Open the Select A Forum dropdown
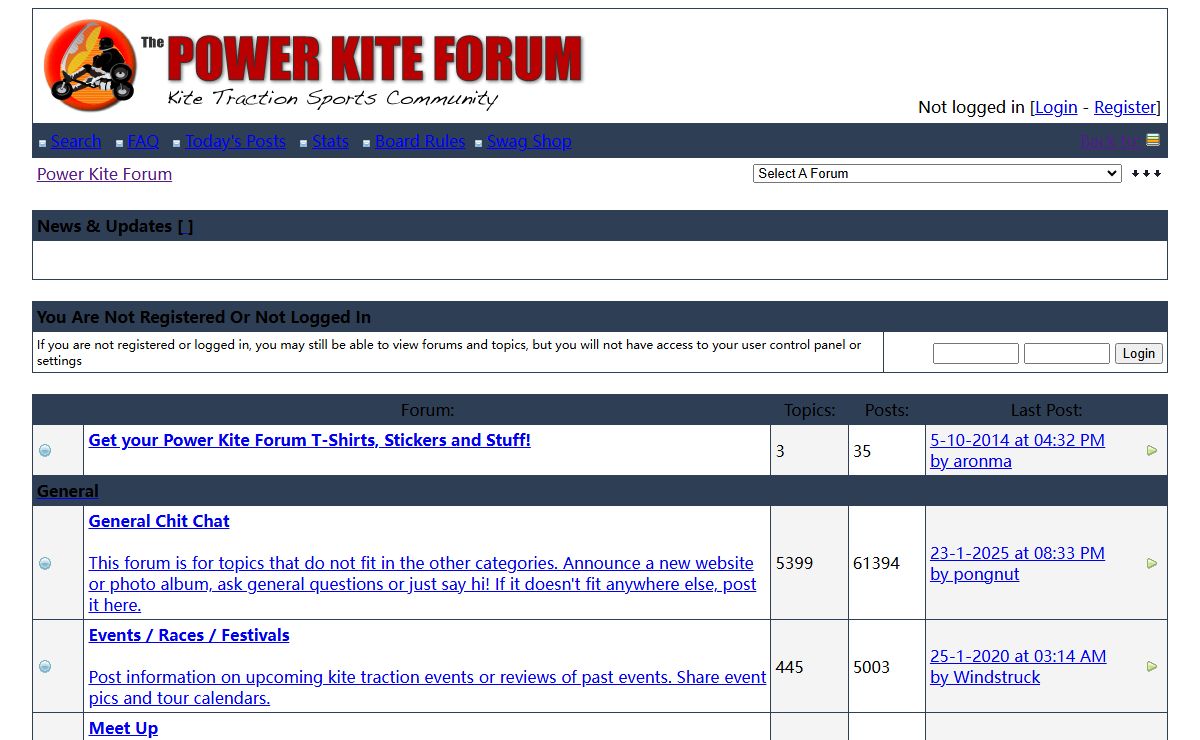The height and width of the screenshot is (740, 1200). (x=936, y=174)
